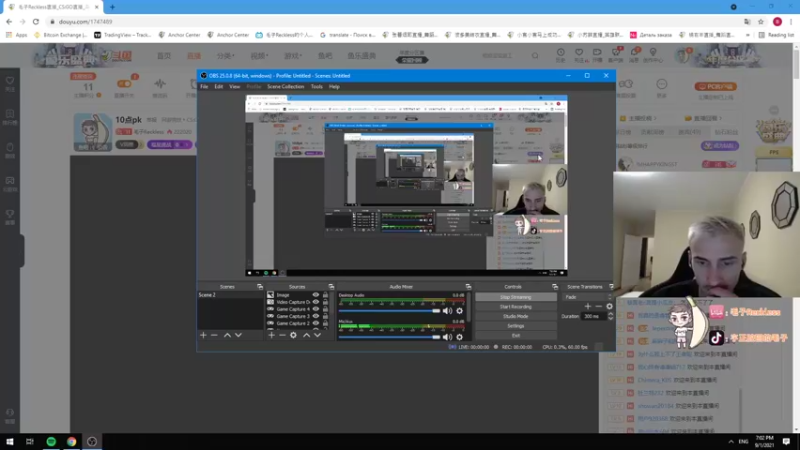Pop out the Scenes dock panel
This screenshot has width=800, height=450.
[260, 287]
